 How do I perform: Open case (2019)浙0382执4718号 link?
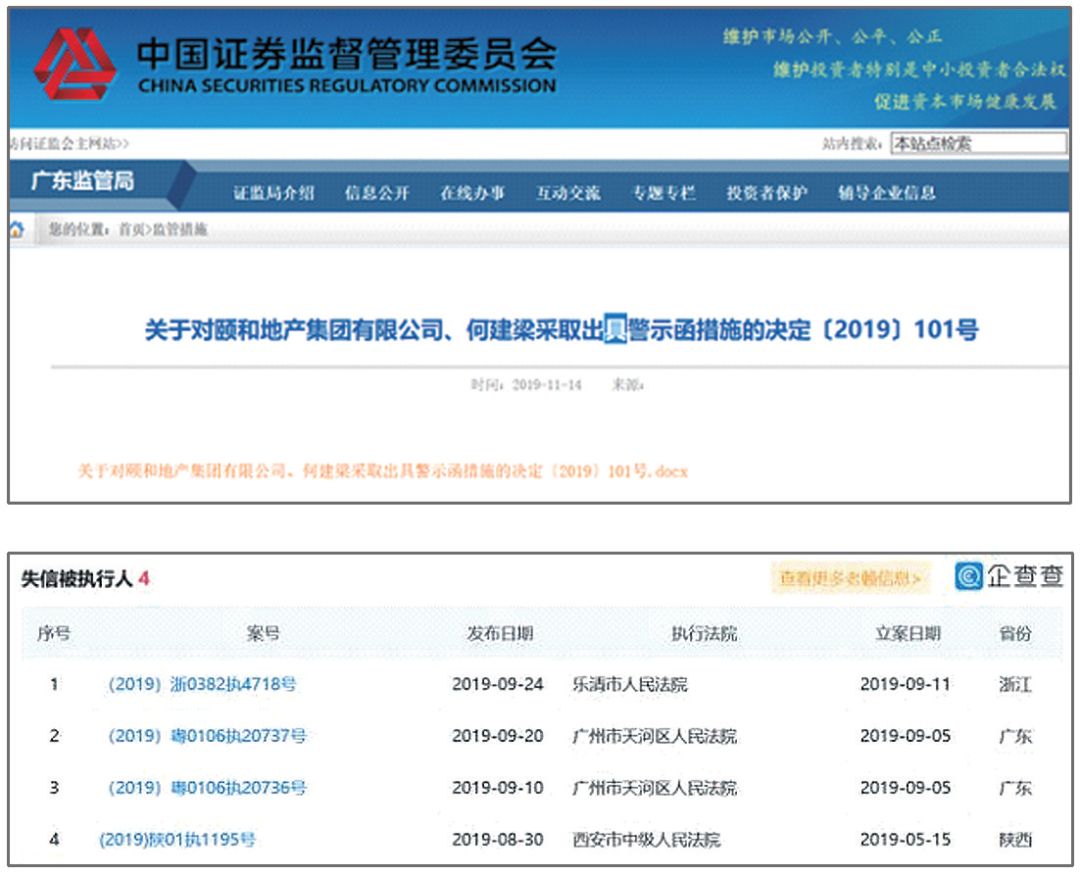pos(202,685)
